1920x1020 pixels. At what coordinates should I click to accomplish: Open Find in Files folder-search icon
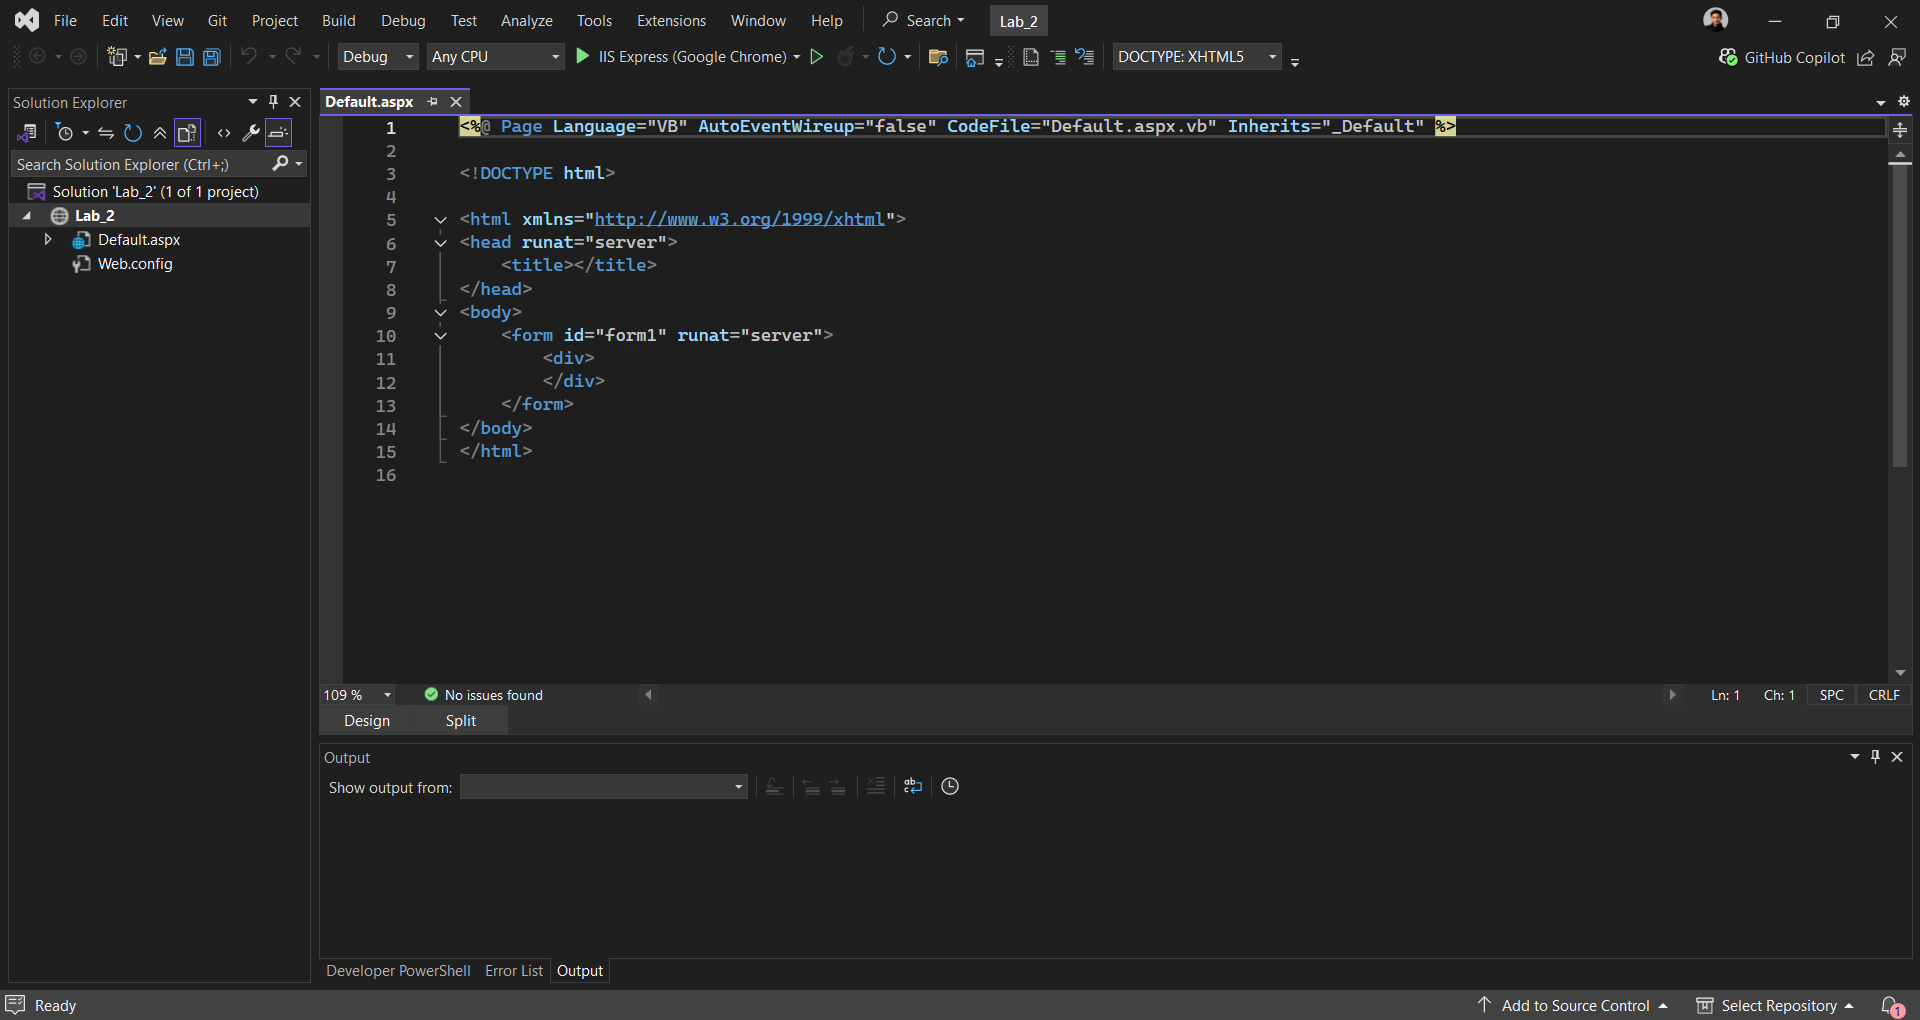click(938, 57)
